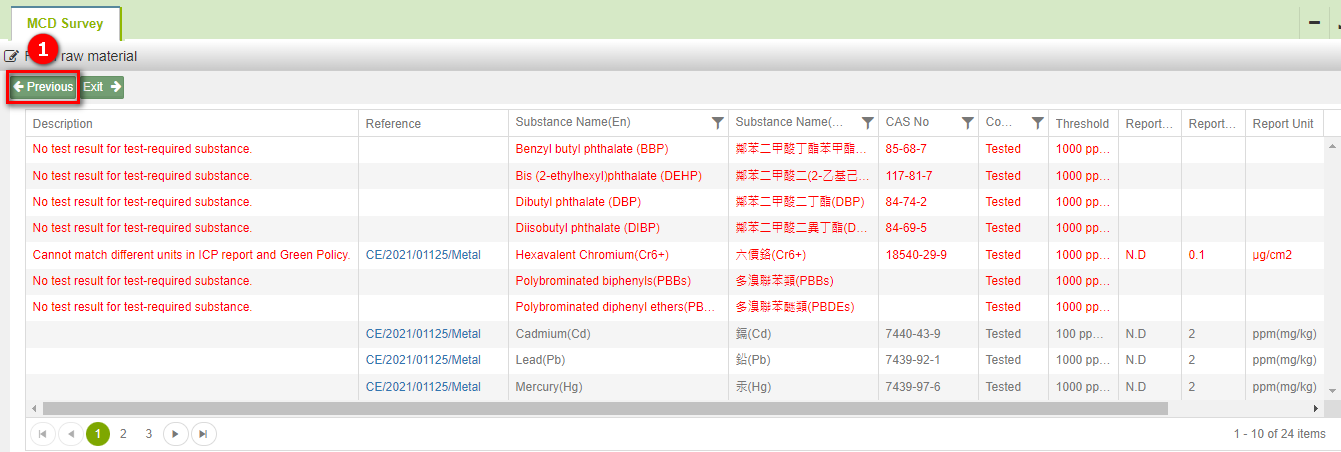Click CAS number 84-69-5
1341x452 pixels.
(x=906, y=228)
